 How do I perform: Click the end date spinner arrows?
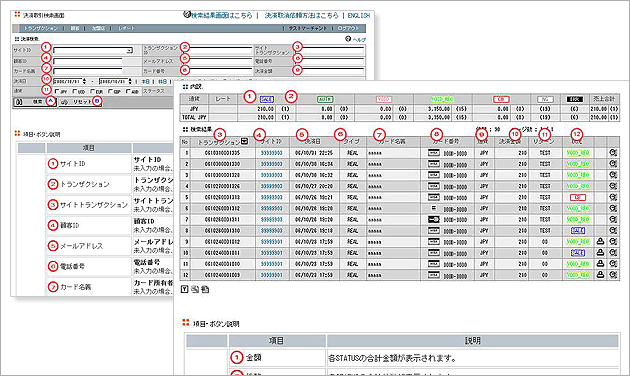pyautogui.click(x=129, y=82)
